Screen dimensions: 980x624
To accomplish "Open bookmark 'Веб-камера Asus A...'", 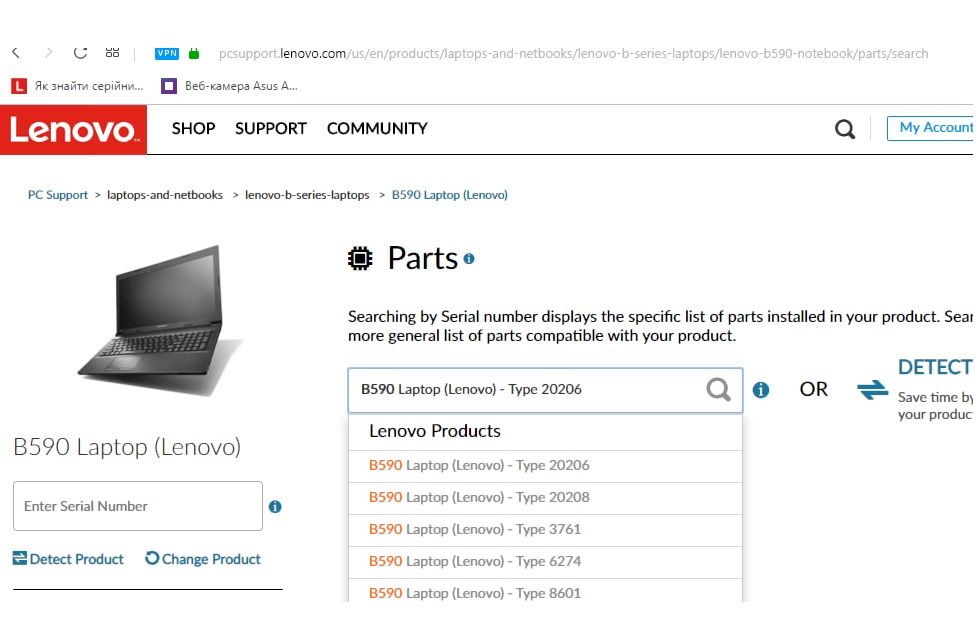I will (x=229, y=86).
